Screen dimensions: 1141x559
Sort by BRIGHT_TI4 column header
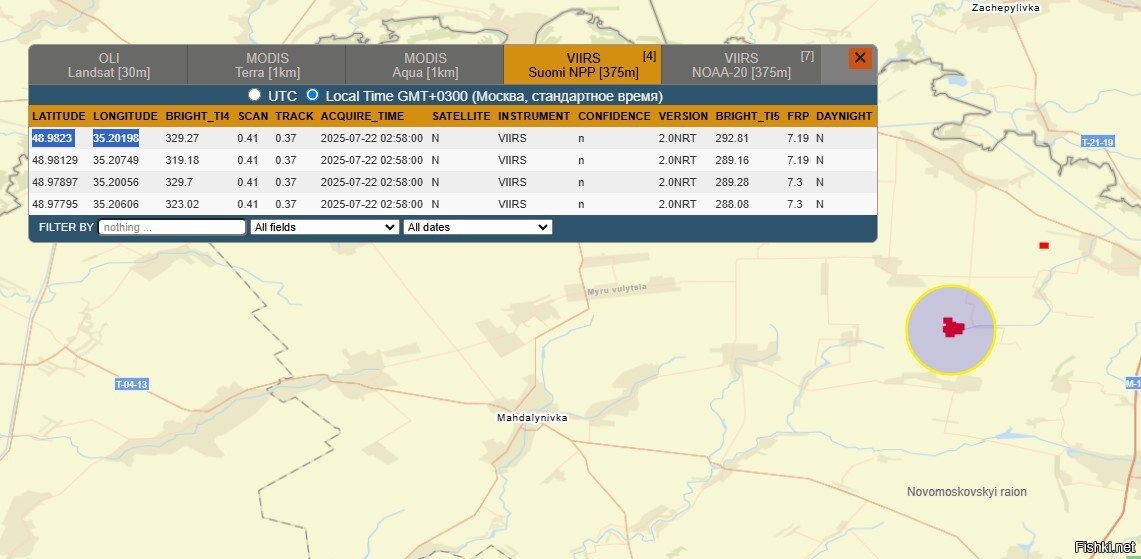pos(197,116)
